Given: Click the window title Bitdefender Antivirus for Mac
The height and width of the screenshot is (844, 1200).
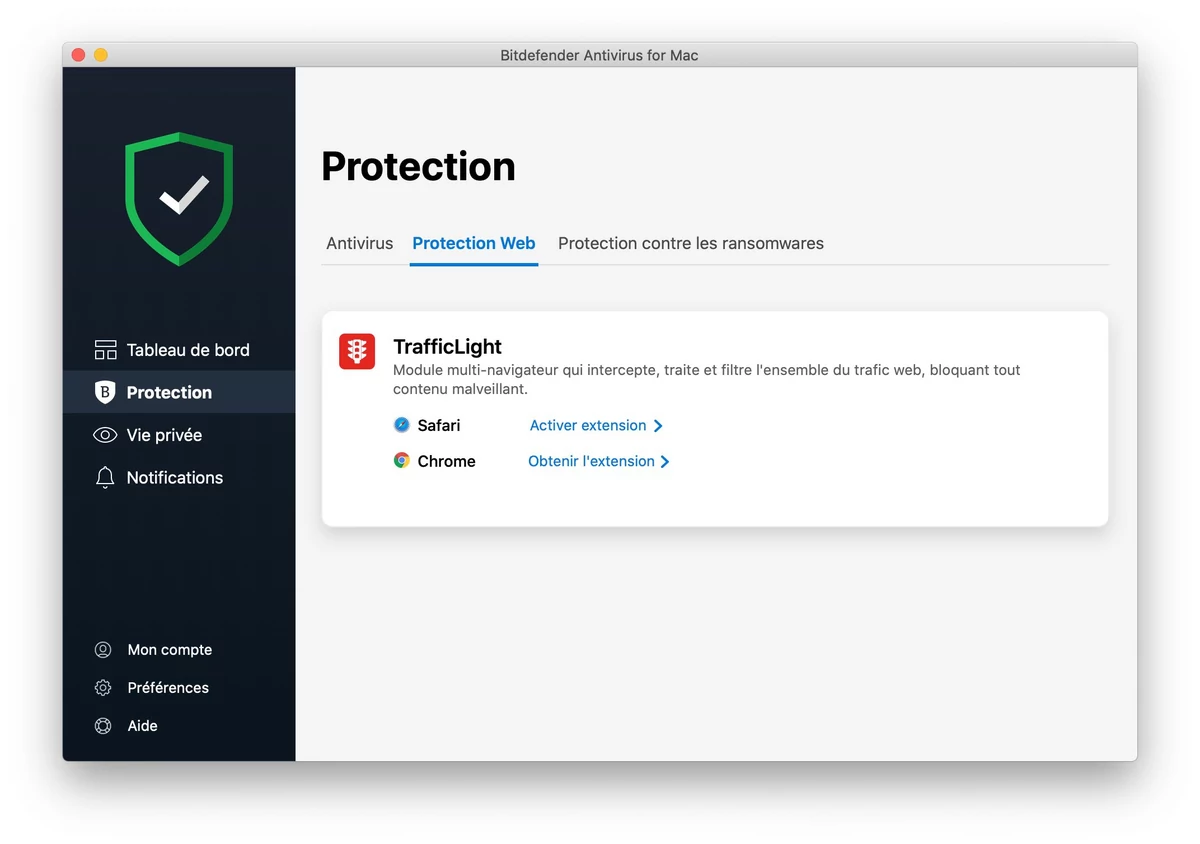Looking at the screenshot, I should pos(599,55).
